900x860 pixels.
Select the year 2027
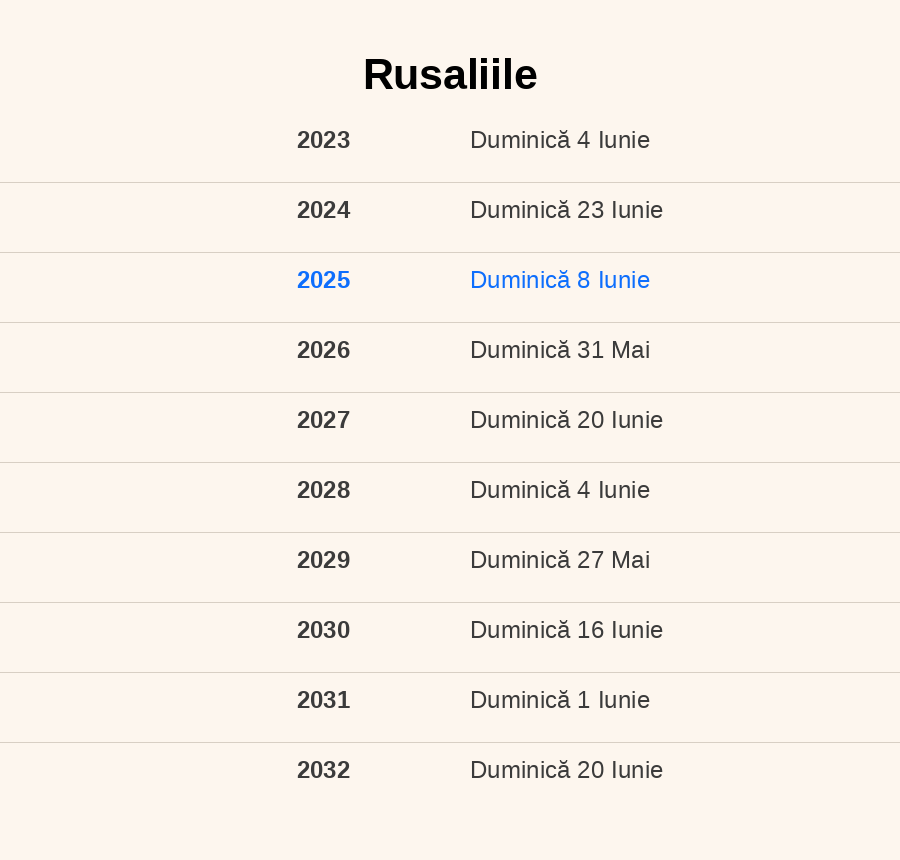point(323,420)
